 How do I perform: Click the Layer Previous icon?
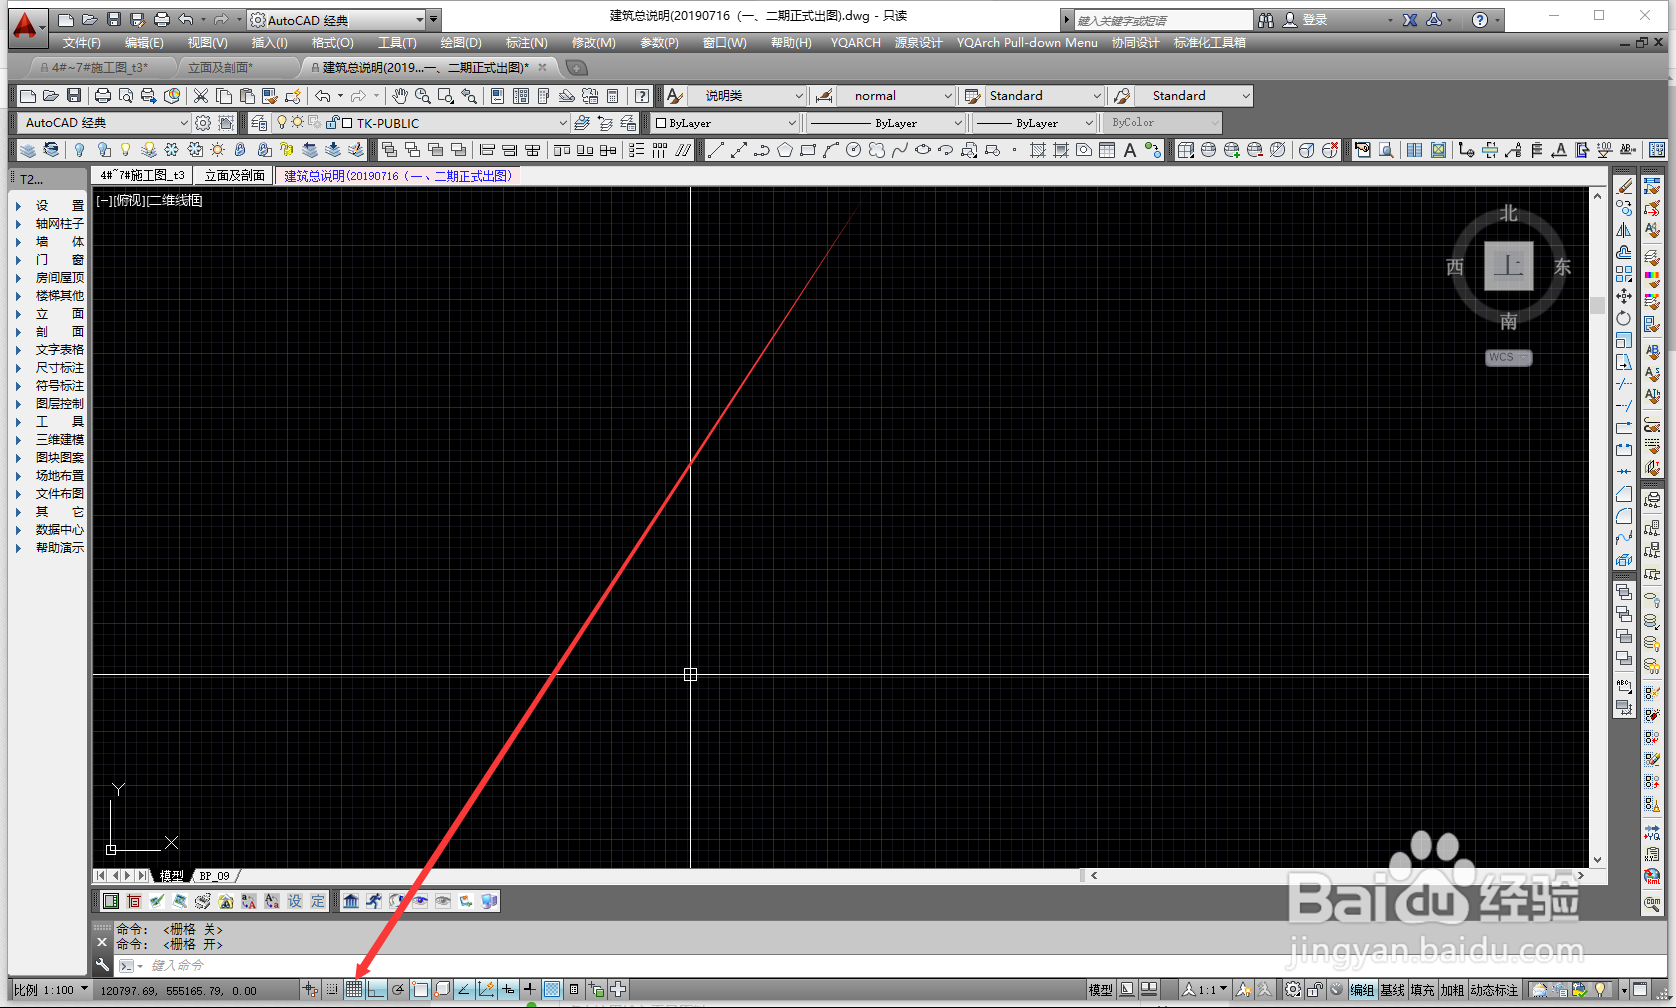tap(604, 123)
